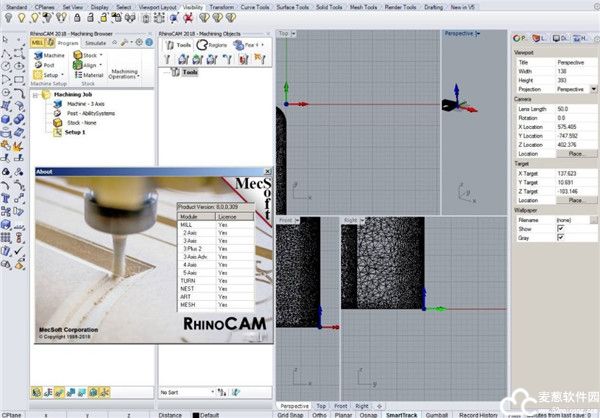Click the blue sphere icon in Visibility toolbar
Screen dimensions: 600x418
coord(174,18)
